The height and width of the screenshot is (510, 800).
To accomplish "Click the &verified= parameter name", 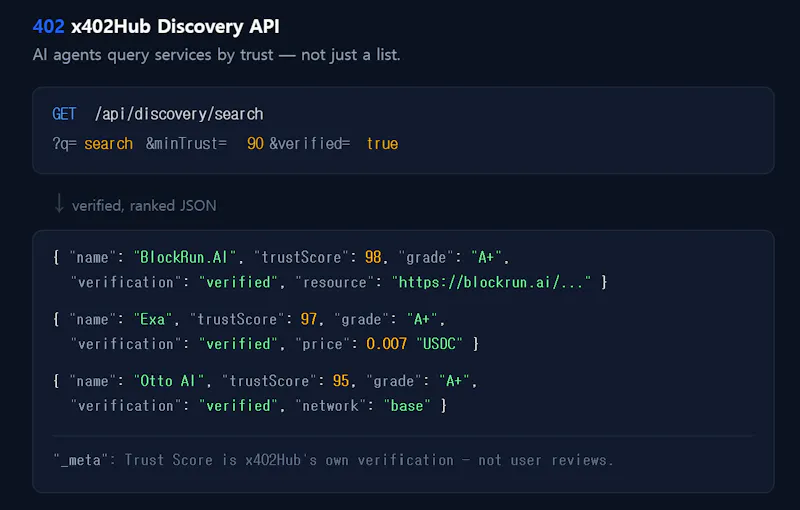I will click(x=310, y=144).
